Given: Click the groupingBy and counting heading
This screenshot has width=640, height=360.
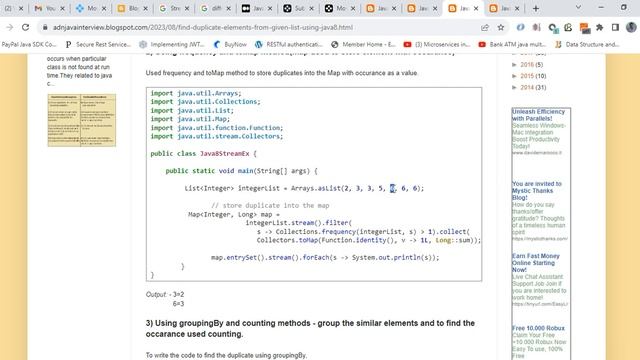Looking at the screenshot, I should pyautogui.click(x=310, y=329).
